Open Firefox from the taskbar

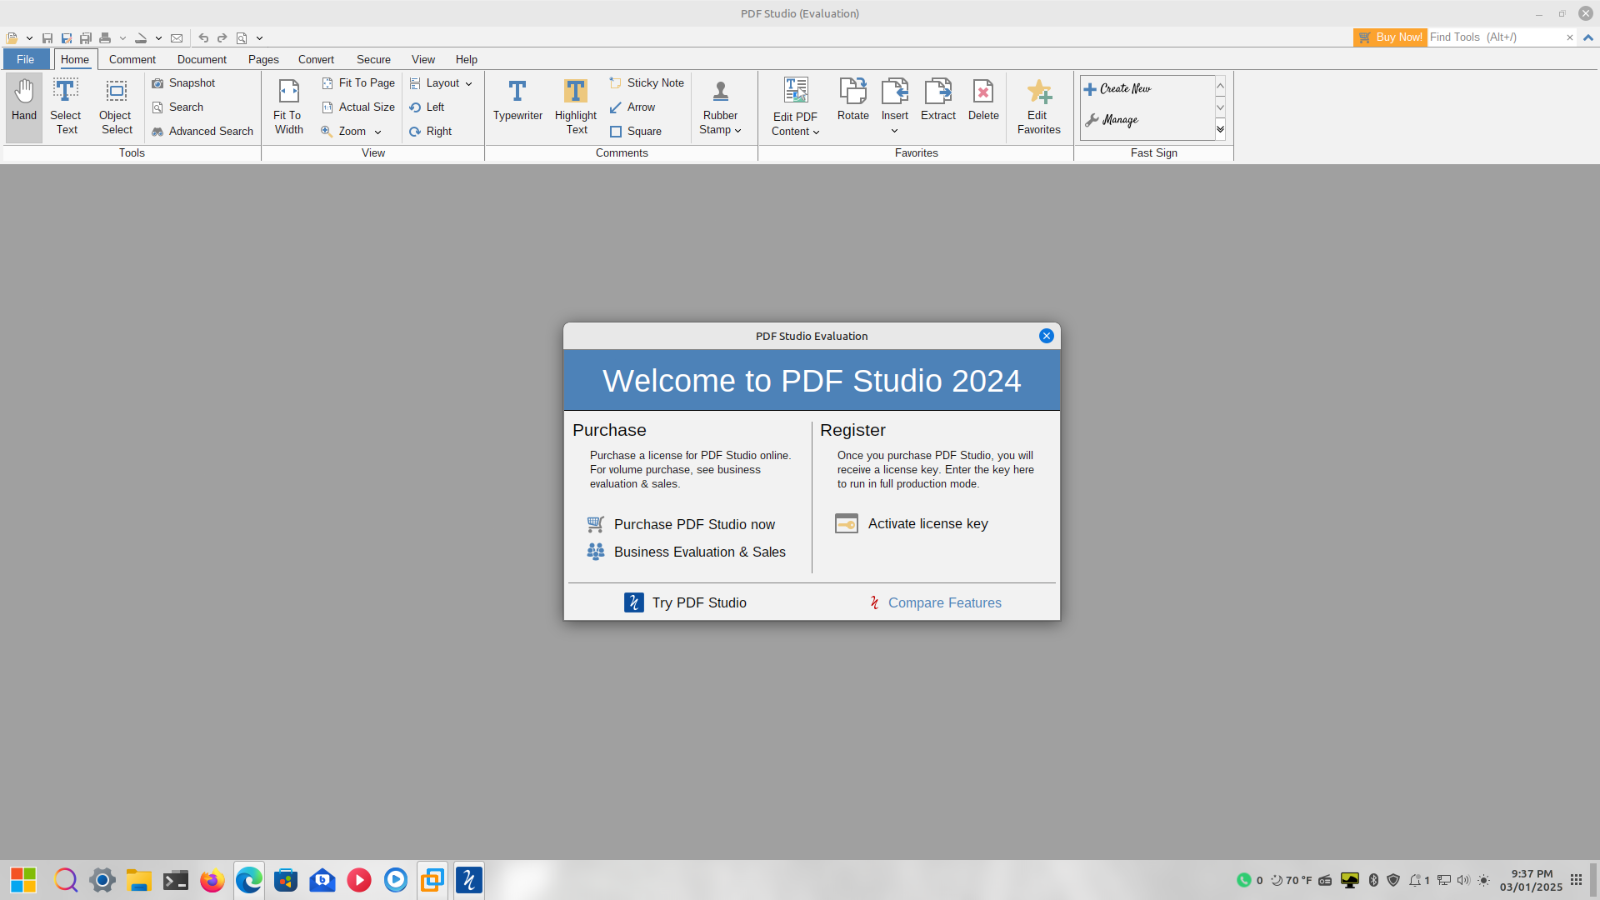coord(212,880)
